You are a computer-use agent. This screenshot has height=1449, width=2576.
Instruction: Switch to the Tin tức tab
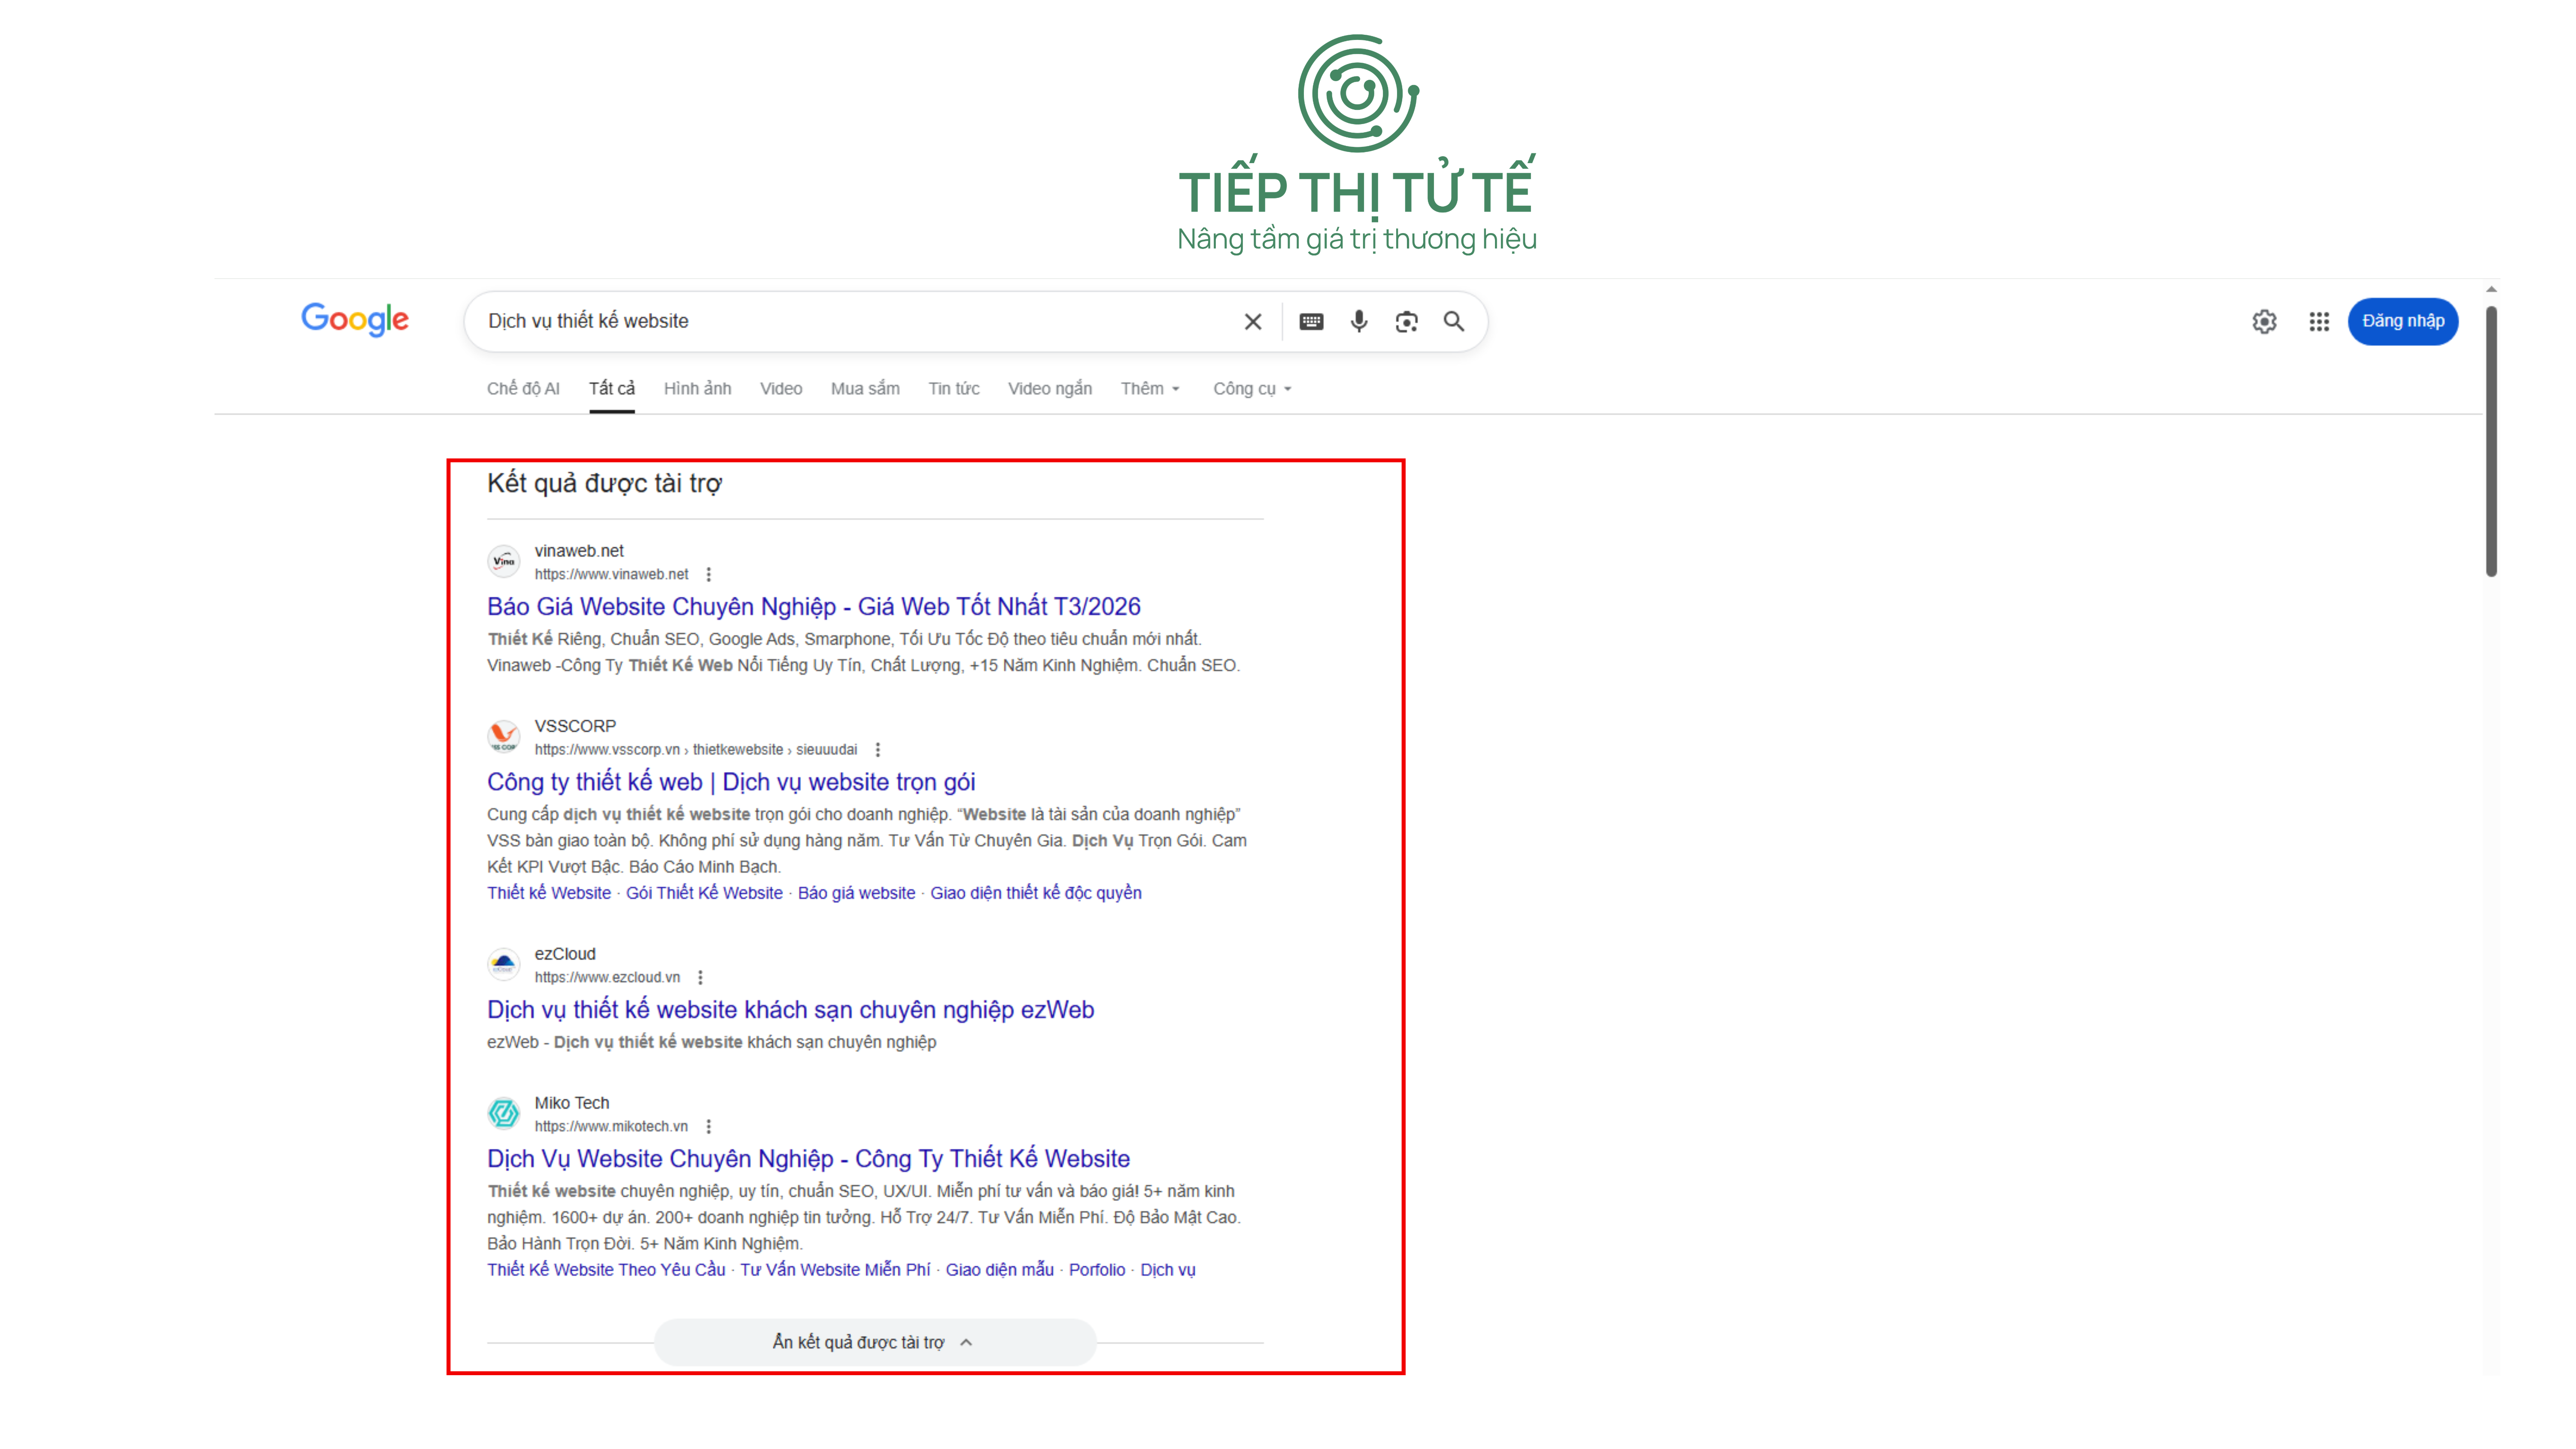tap(953, 388)
